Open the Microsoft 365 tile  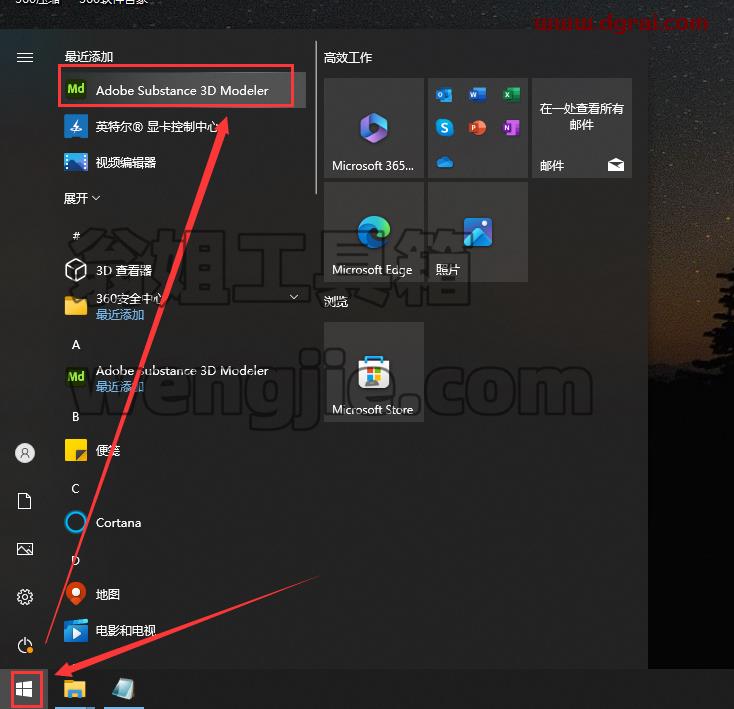374,128
